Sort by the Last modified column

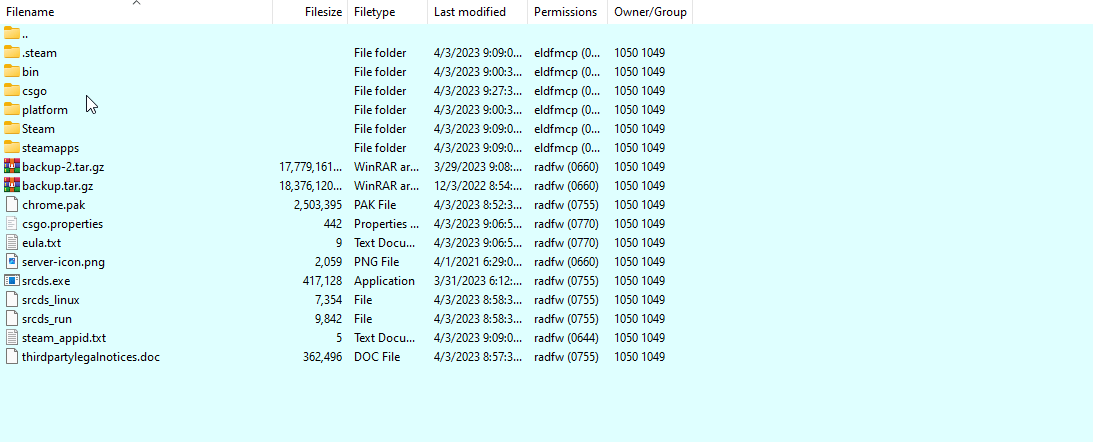coord(469,12)
